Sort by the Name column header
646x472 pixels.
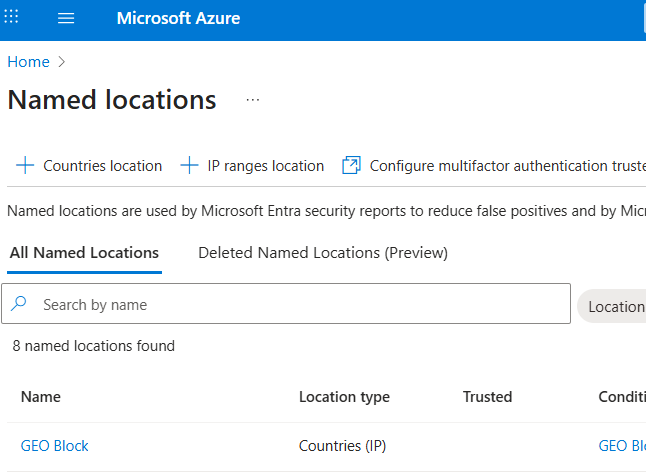tap(41, 397)
